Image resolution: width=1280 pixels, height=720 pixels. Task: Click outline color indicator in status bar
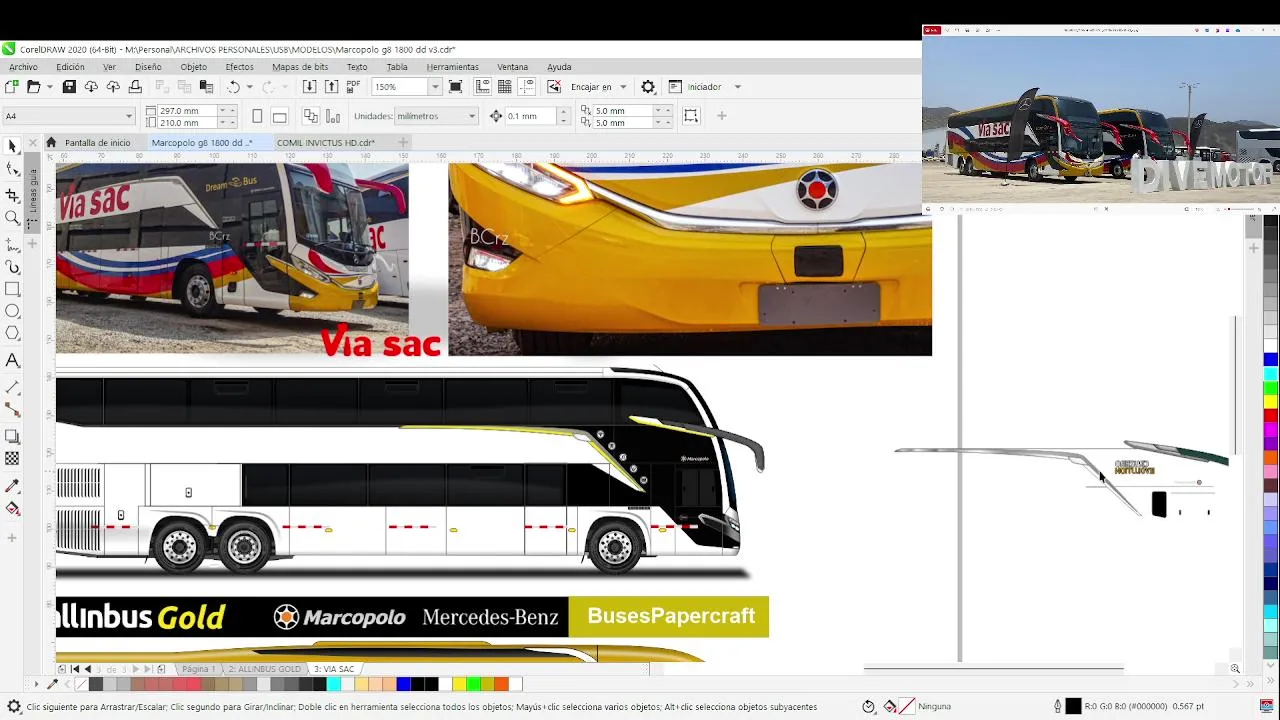(1073, 706)
